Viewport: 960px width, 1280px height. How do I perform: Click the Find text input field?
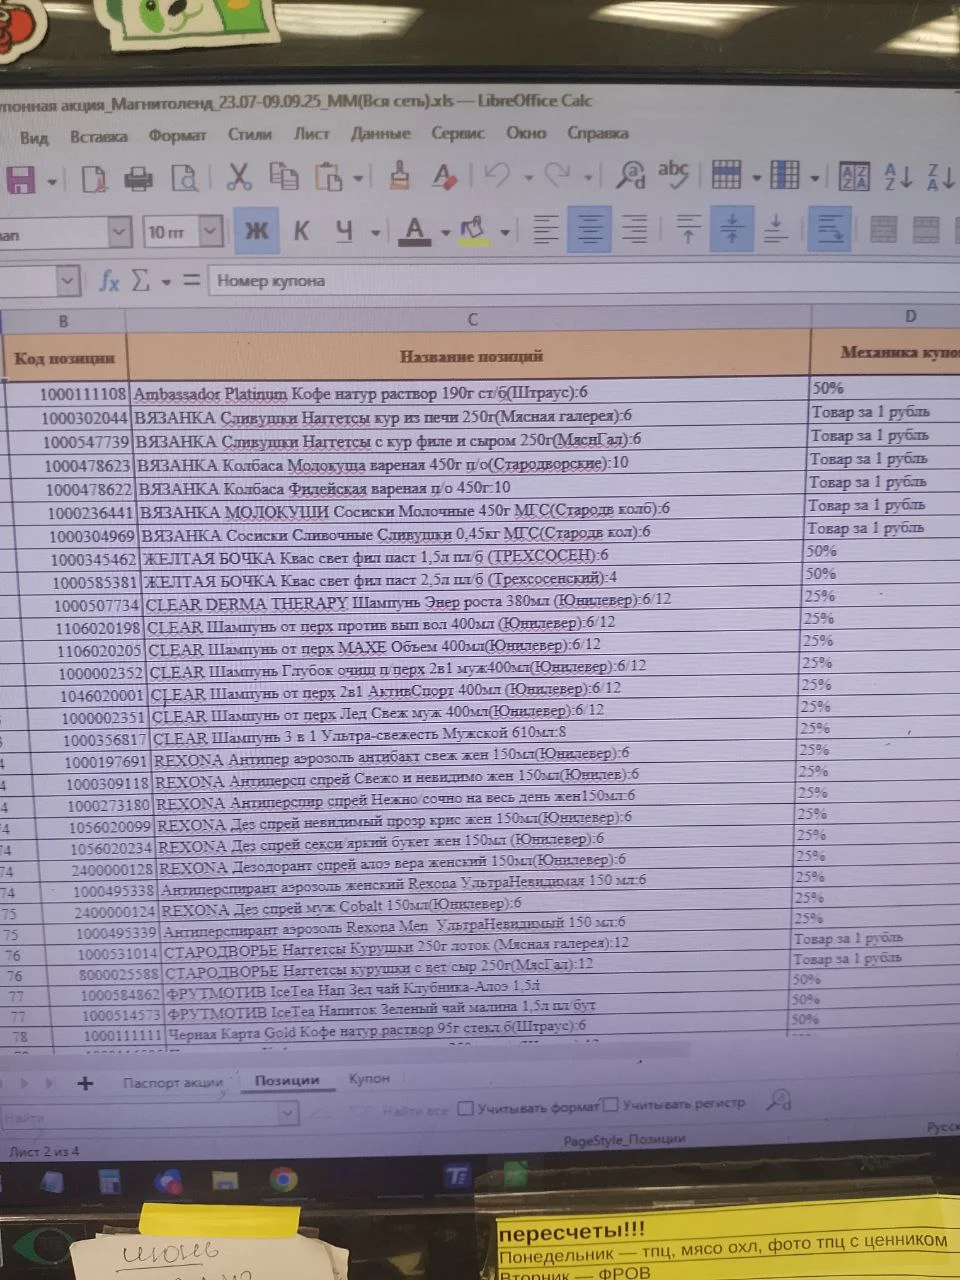pos(140,1115)
